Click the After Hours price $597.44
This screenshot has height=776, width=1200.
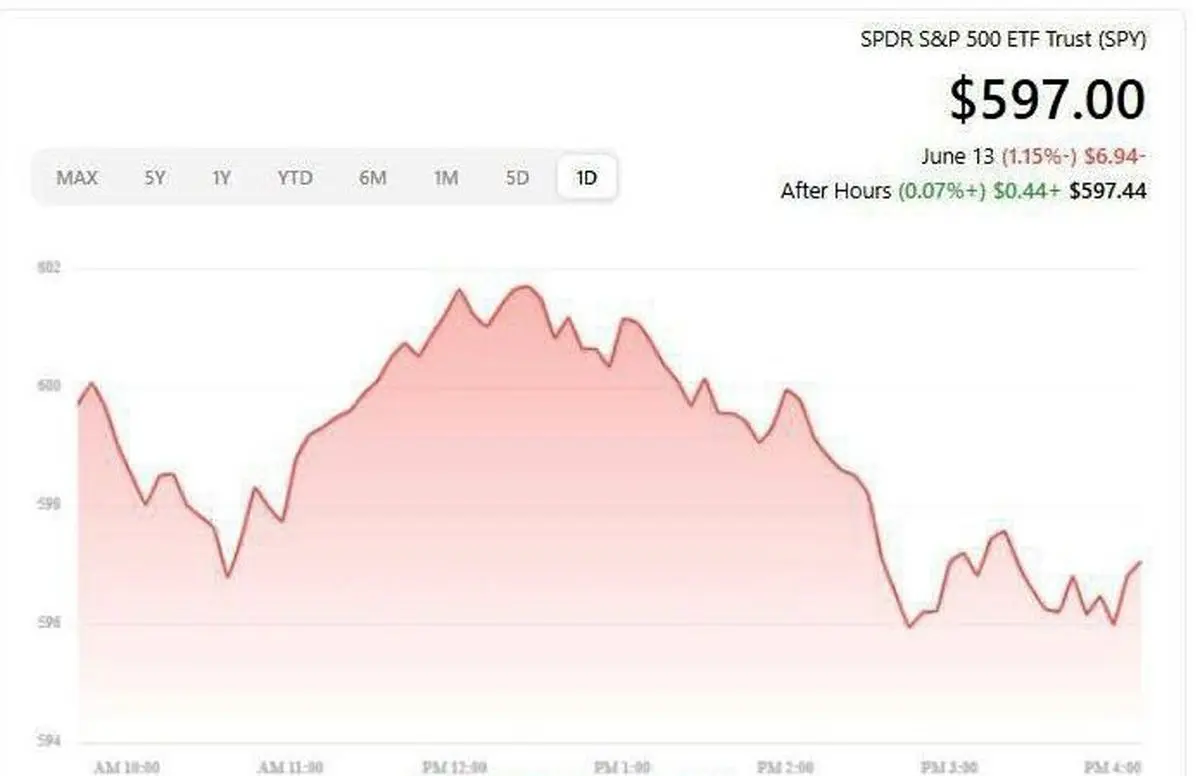click(1108, 190)
